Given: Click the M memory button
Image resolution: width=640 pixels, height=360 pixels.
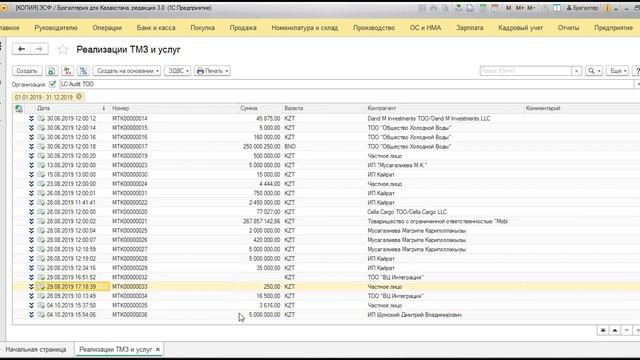Looking at the screenshot, I should [x=509, y=8].
